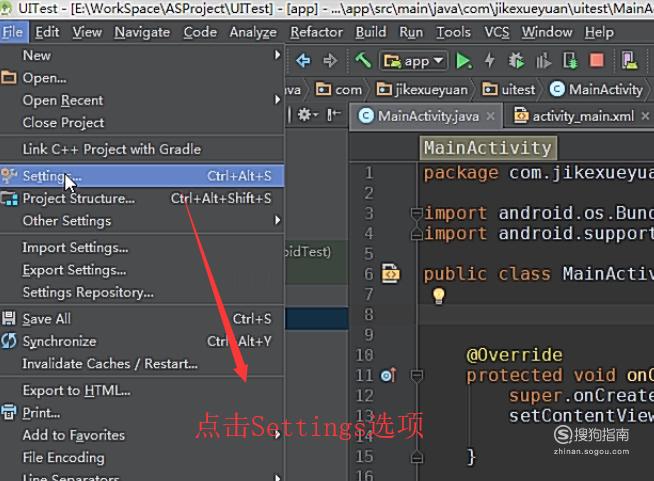Click Synchronize menu entry
Viewport: 654px width, 481px height.
[142, 341]
